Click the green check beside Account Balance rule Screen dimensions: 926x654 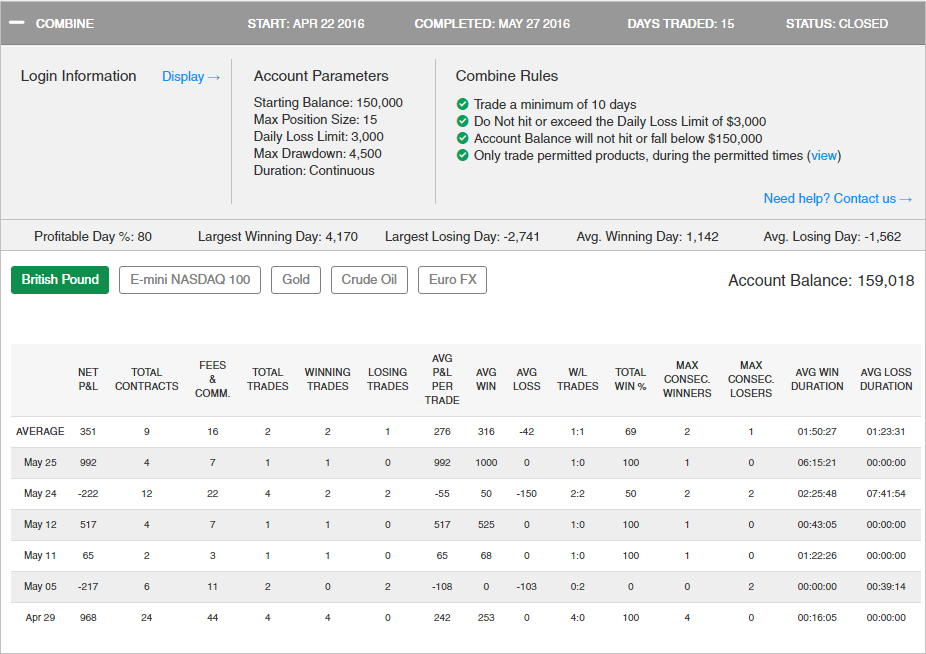pyautogui.click(x=462, y=138)
